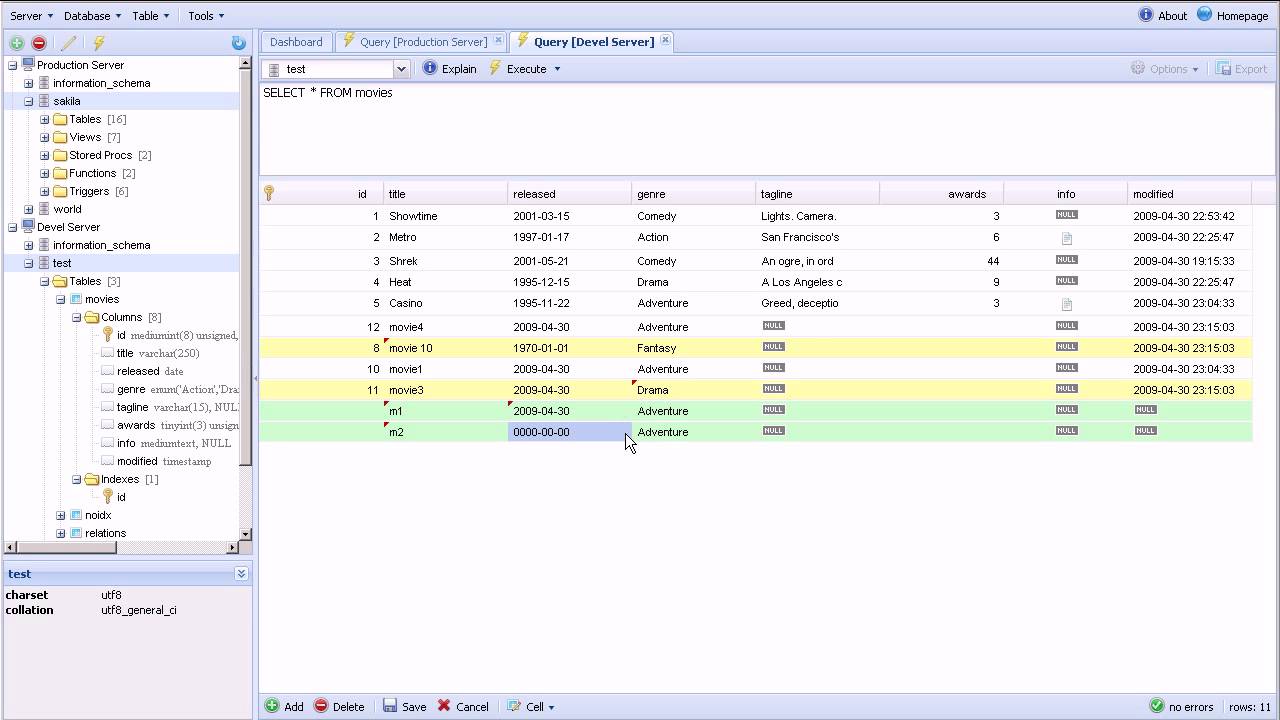Viewport: 1280px width, 720px height.
Task: Click the red remove server icon
Action: [39, 43]
